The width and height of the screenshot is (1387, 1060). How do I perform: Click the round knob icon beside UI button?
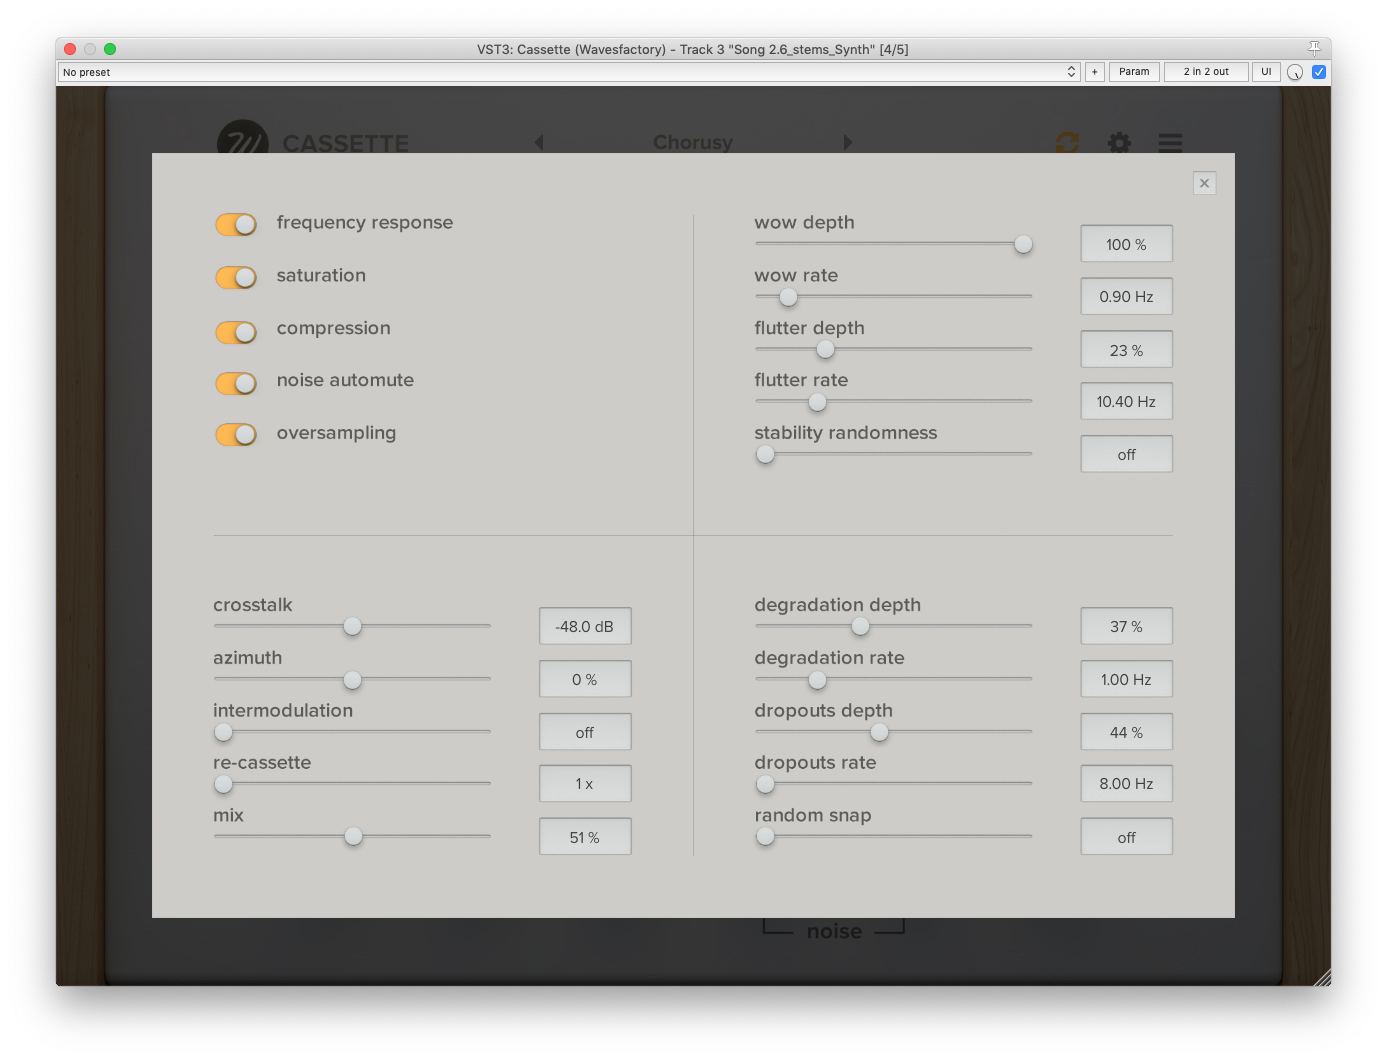[x=1295, y=72]
